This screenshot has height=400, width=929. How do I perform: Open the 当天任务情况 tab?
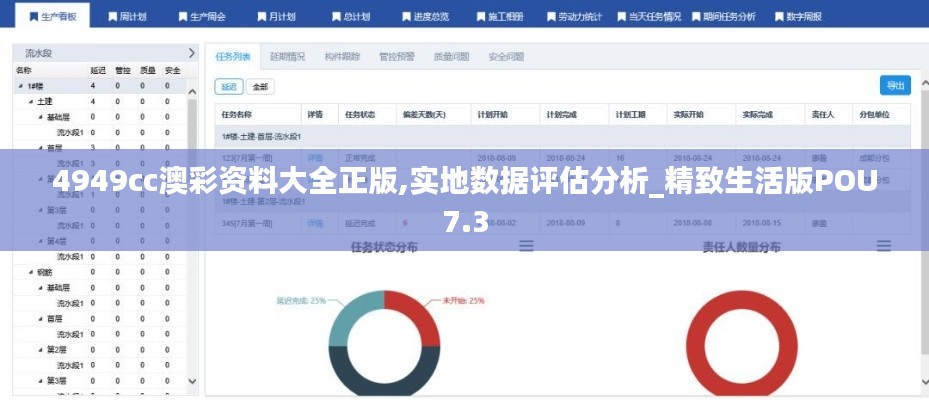pos(649,17)
